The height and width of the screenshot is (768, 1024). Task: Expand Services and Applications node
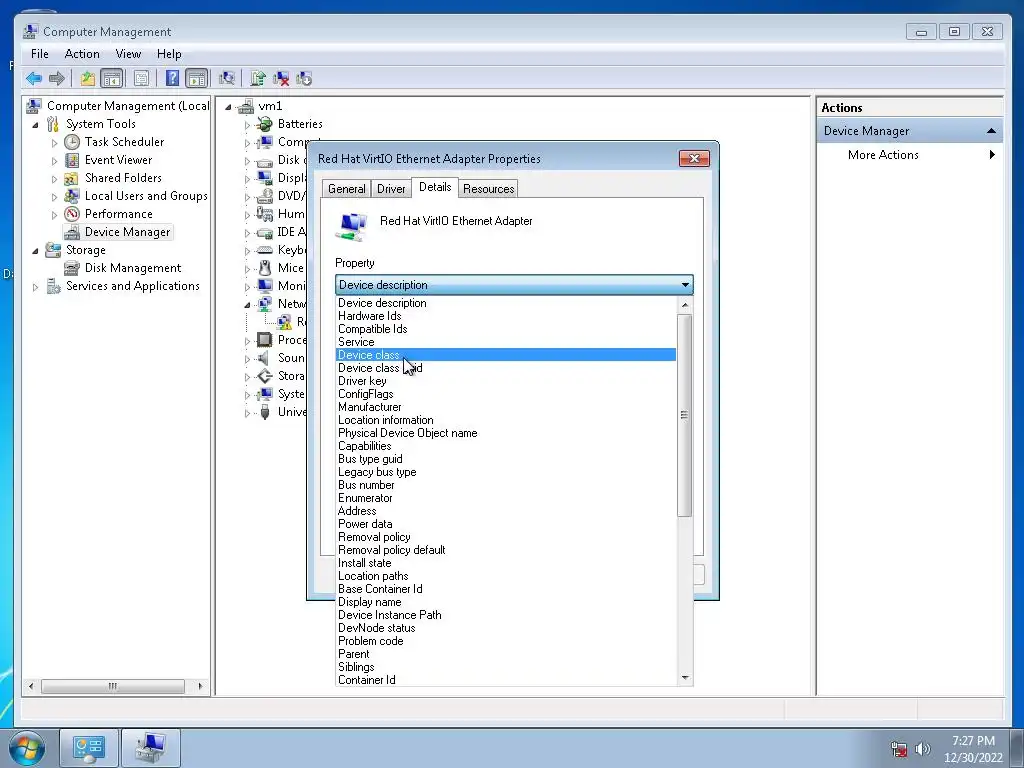click(x=35, y=287)
